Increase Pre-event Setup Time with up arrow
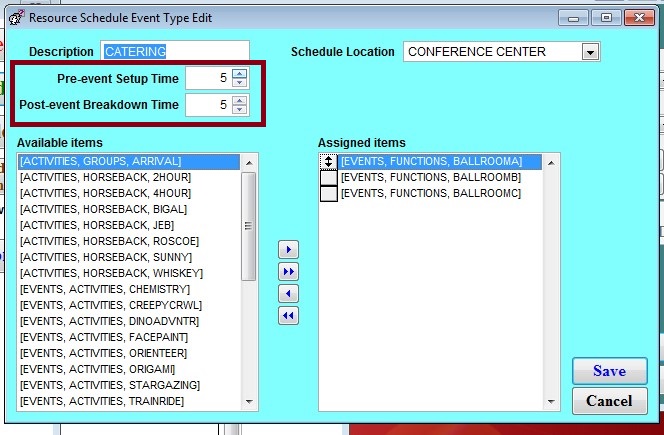 [x=239, y=73]
